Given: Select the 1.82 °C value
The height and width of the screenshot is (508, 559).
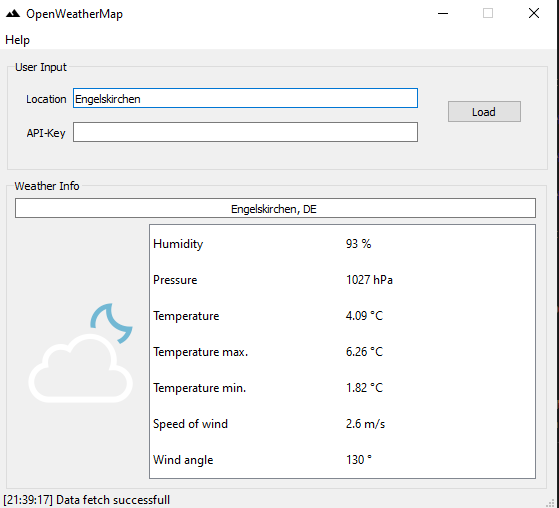Looking at the screenshot, I should 364,388.
